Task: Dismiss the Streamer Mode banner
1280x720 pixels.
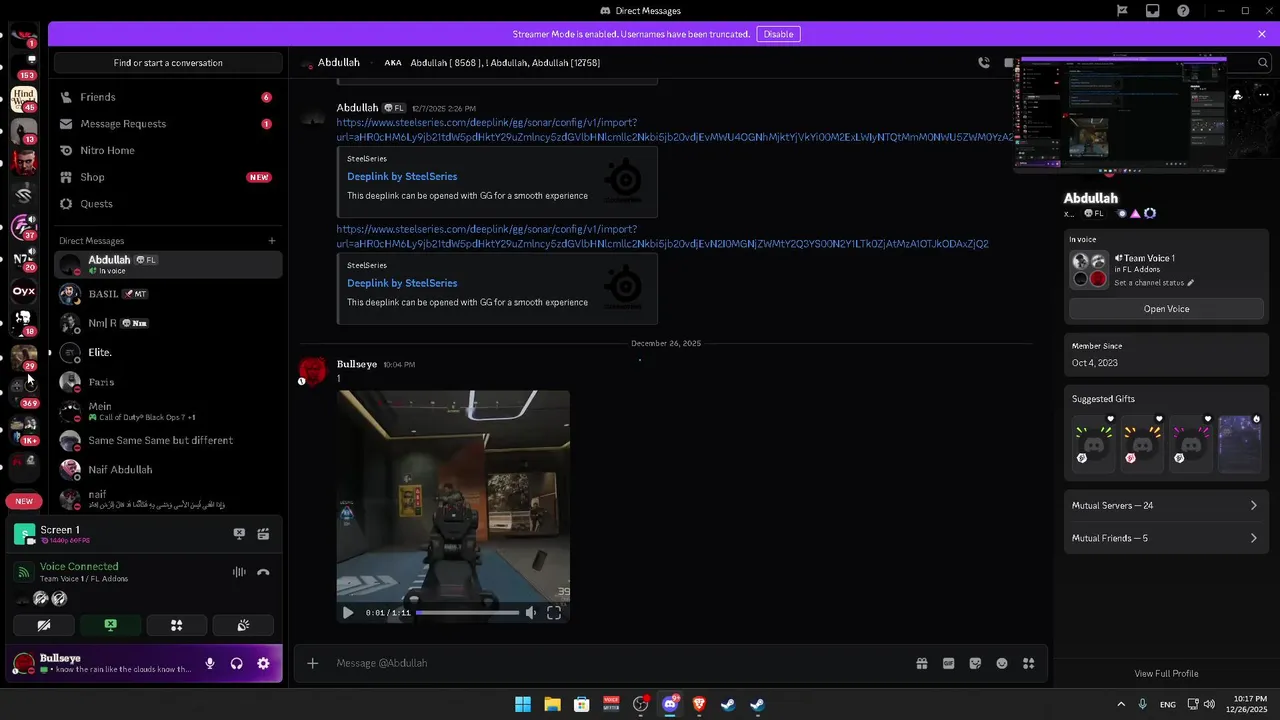Action: (x=1262, y=34)
